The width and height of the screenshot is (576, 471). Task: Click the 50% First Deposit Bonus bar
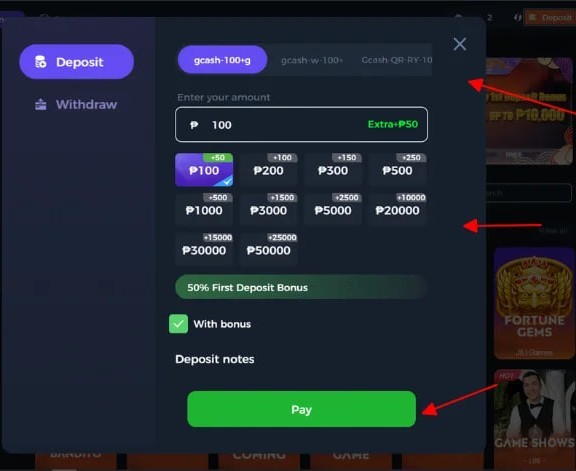(302, 287)
